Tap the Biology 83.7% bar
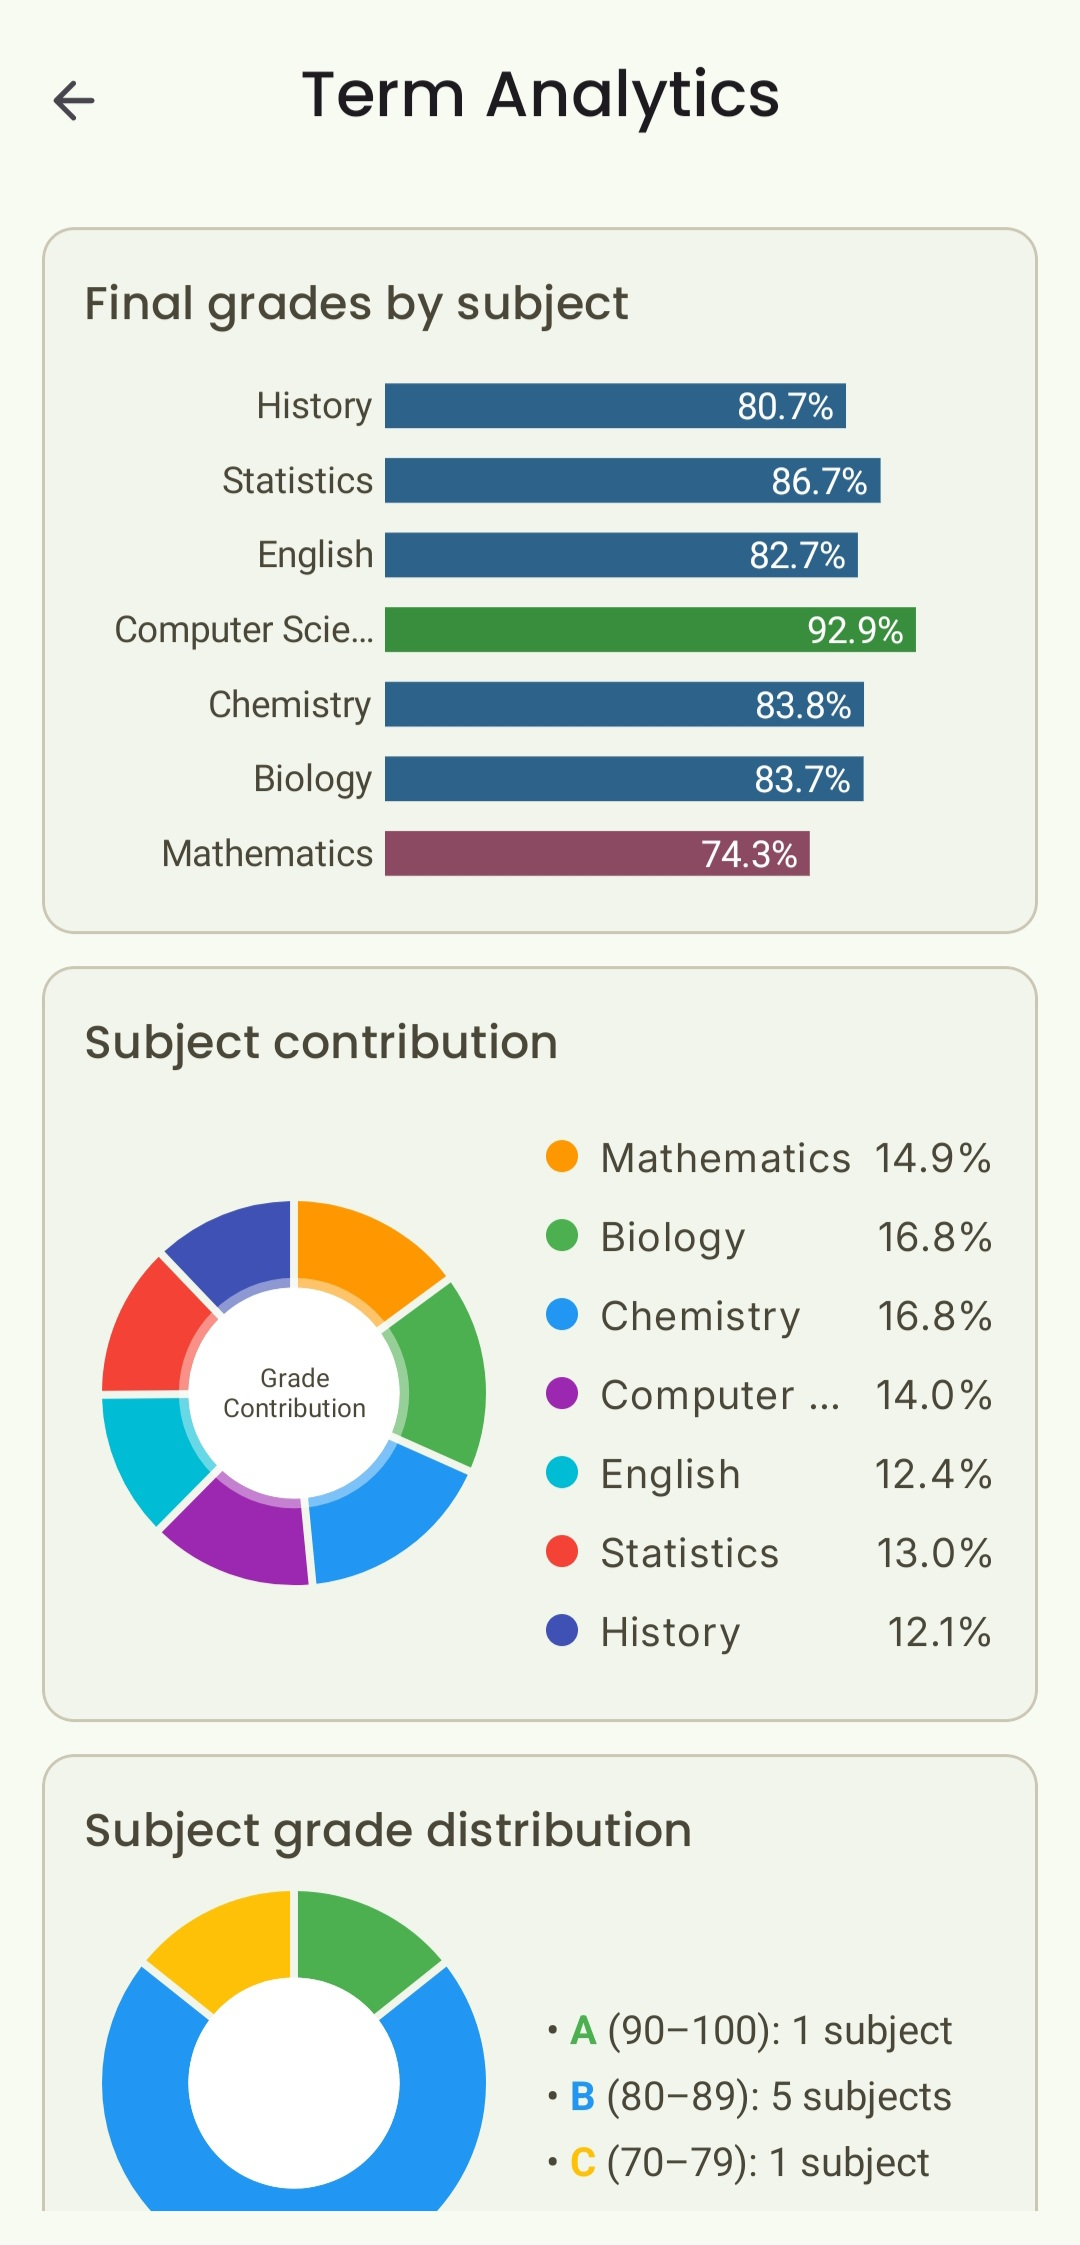This screenshot has width=1080, height=2245. point(624,779)
